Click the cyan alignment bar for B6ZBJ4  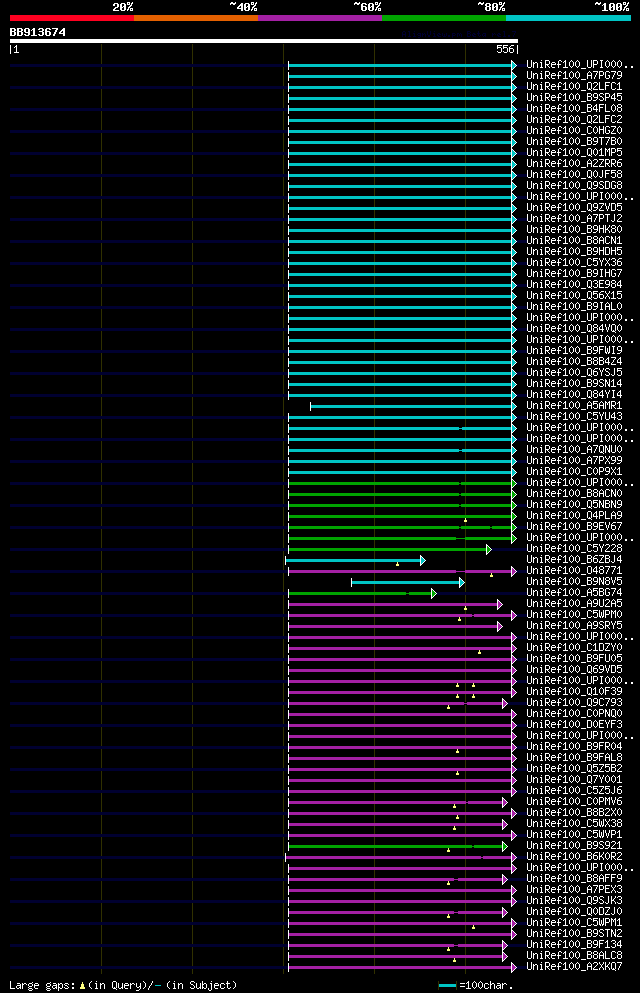tap(355, 560)
